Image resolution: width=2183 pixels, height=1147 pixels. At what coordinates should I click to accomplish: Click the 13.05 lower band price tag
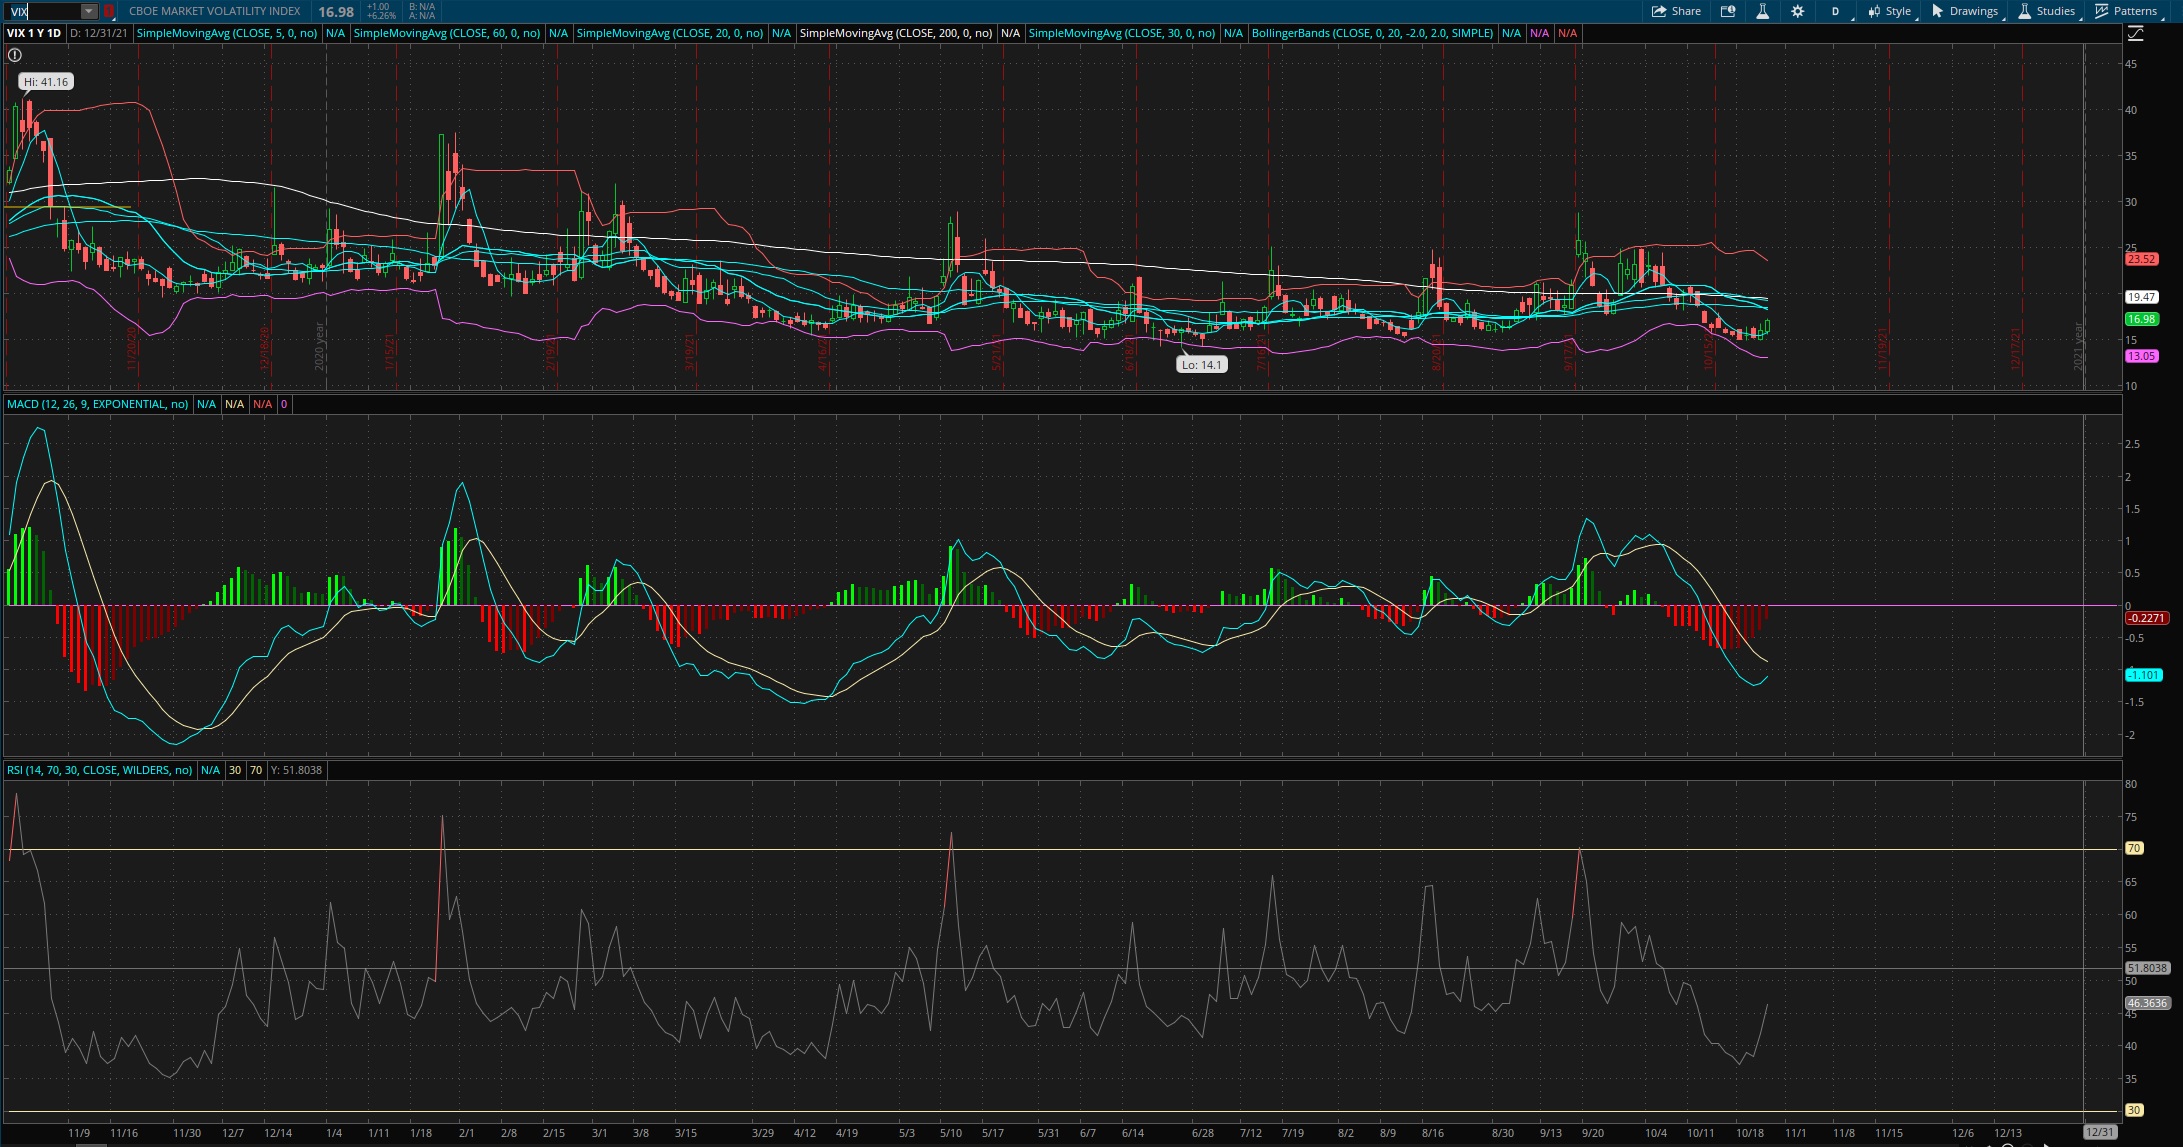click(2141, 356)
